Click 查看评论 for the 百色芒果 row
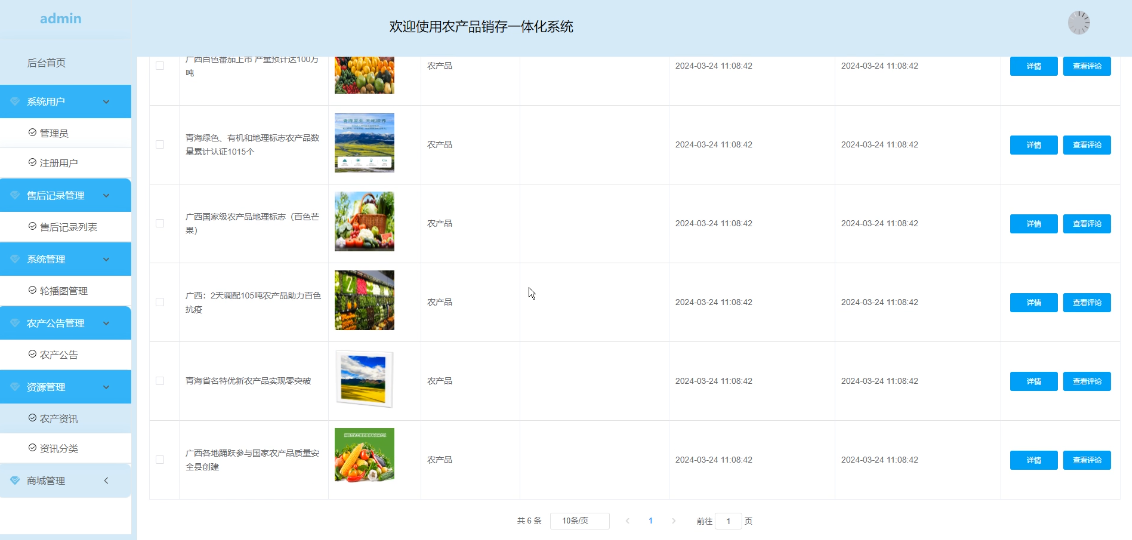 click(1087, 223)
